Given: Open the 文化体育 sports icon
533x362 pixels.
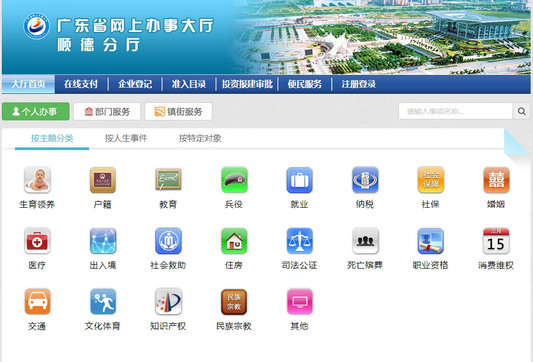Looking at the screenshot, I should (103, 301).
